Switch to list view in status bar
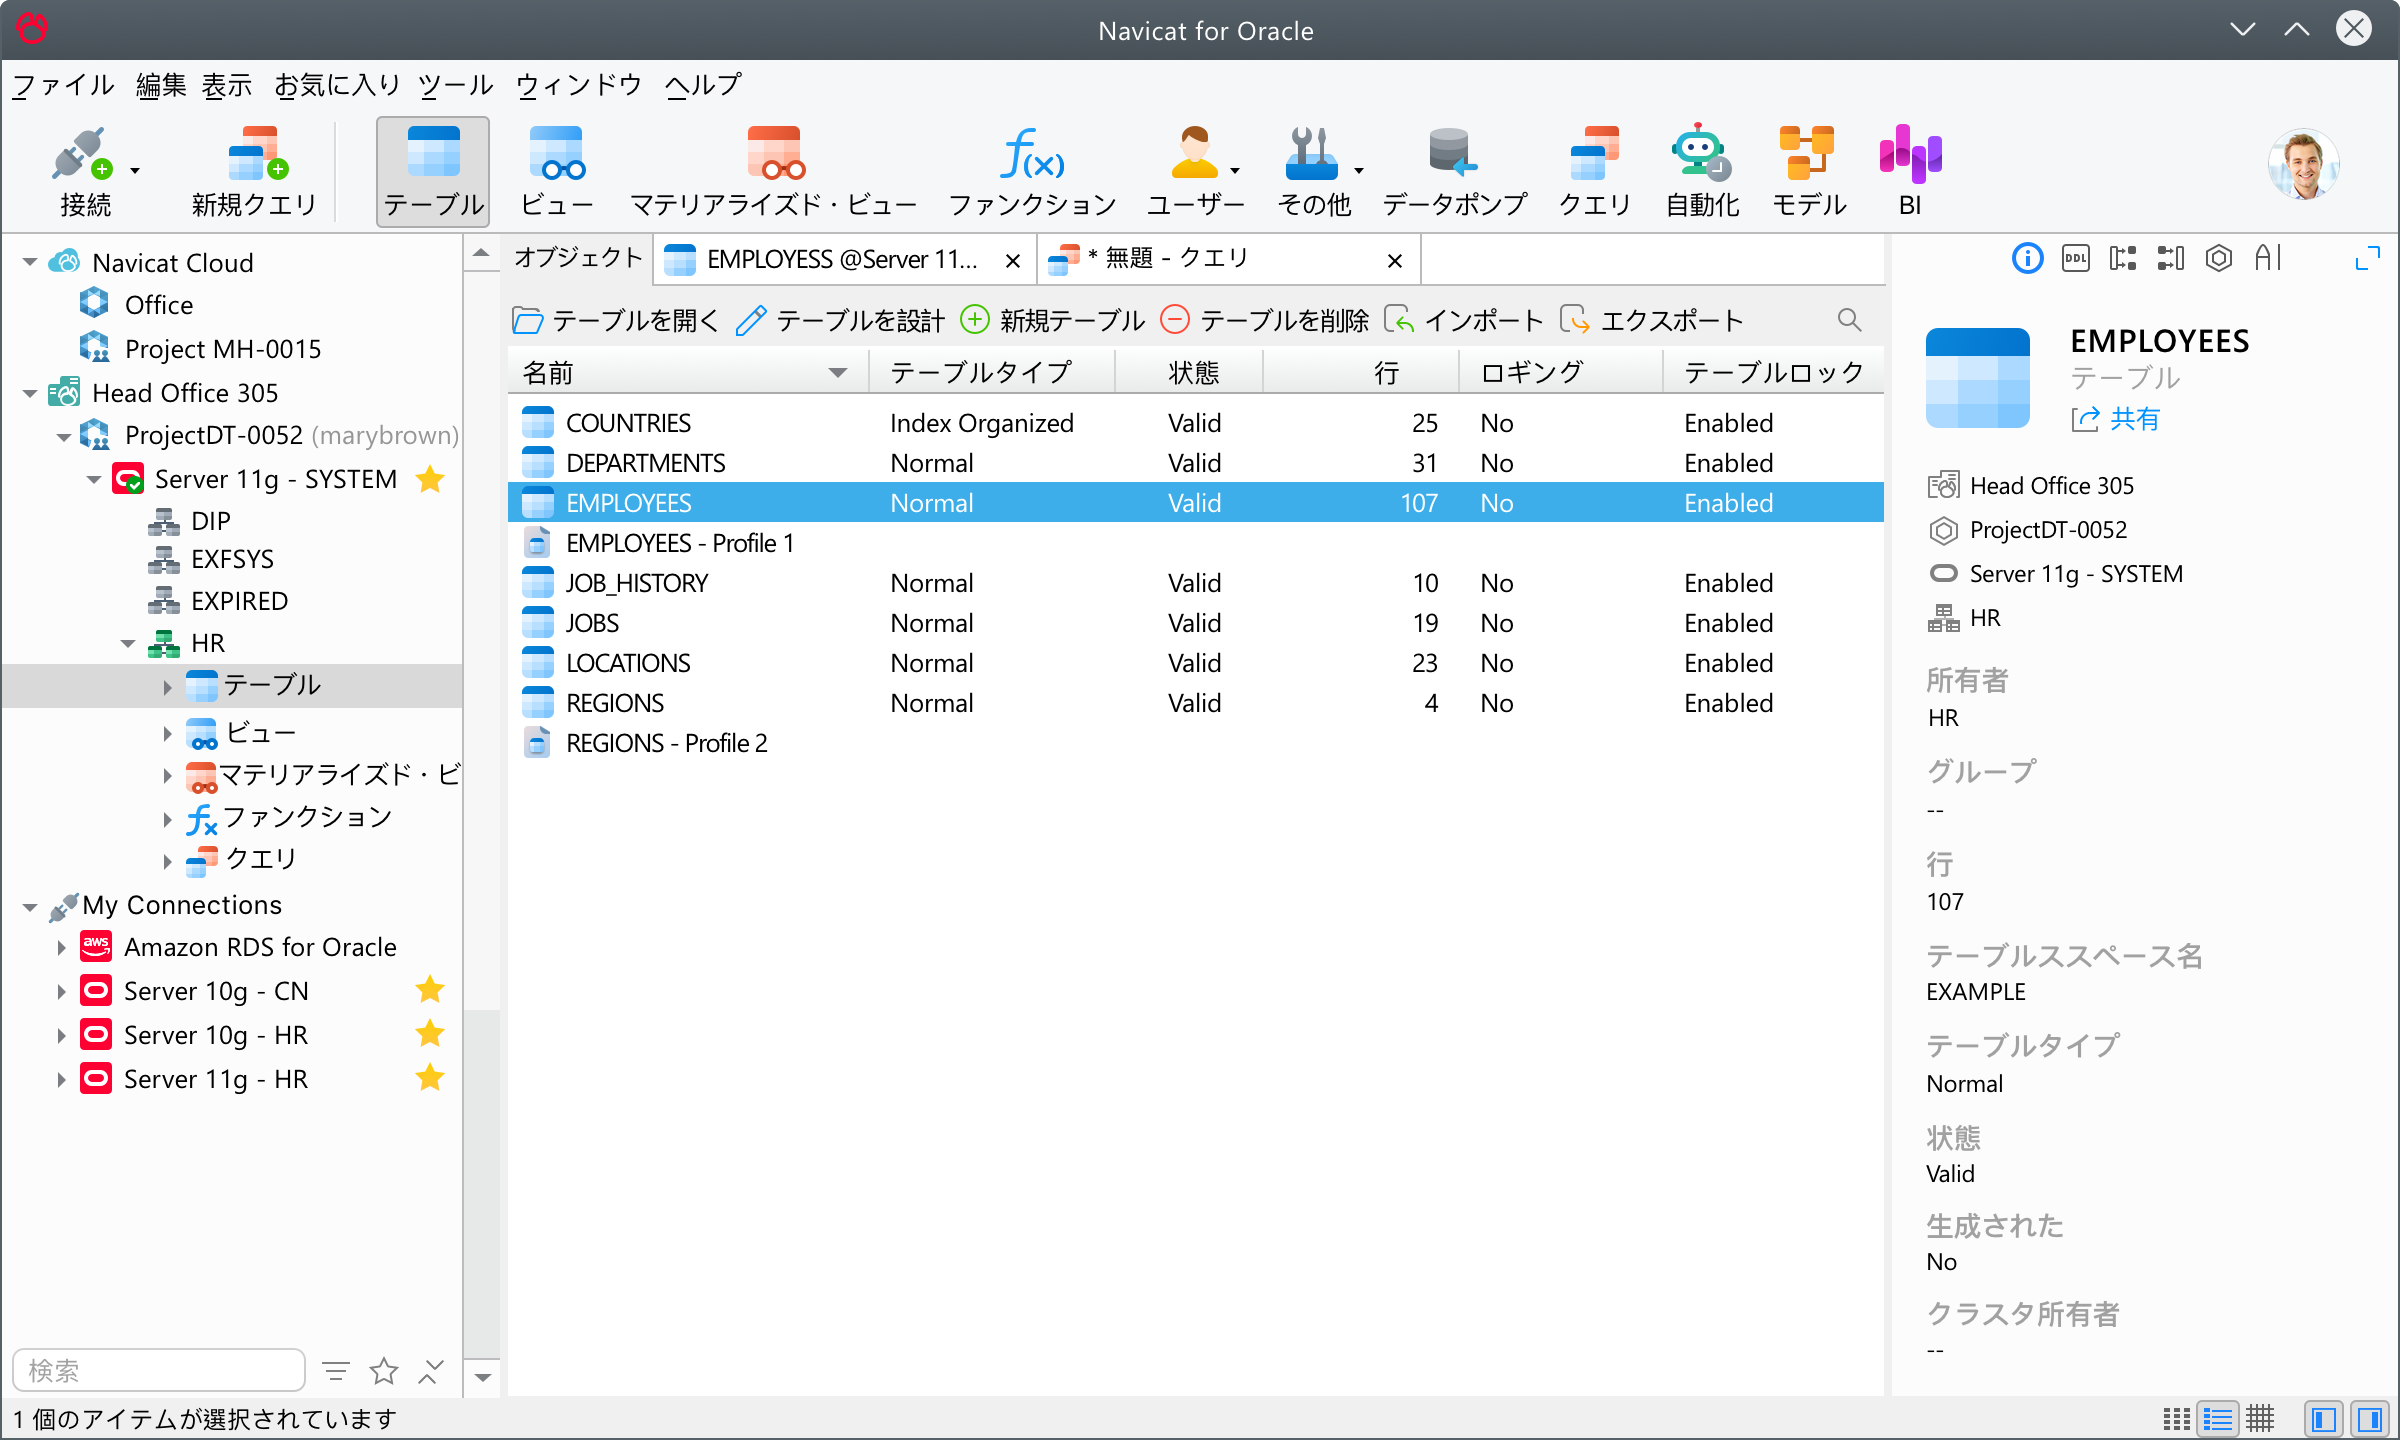Image resolution: width=2400 pixels, height=1440 pixels. tap(2176, 1419)
